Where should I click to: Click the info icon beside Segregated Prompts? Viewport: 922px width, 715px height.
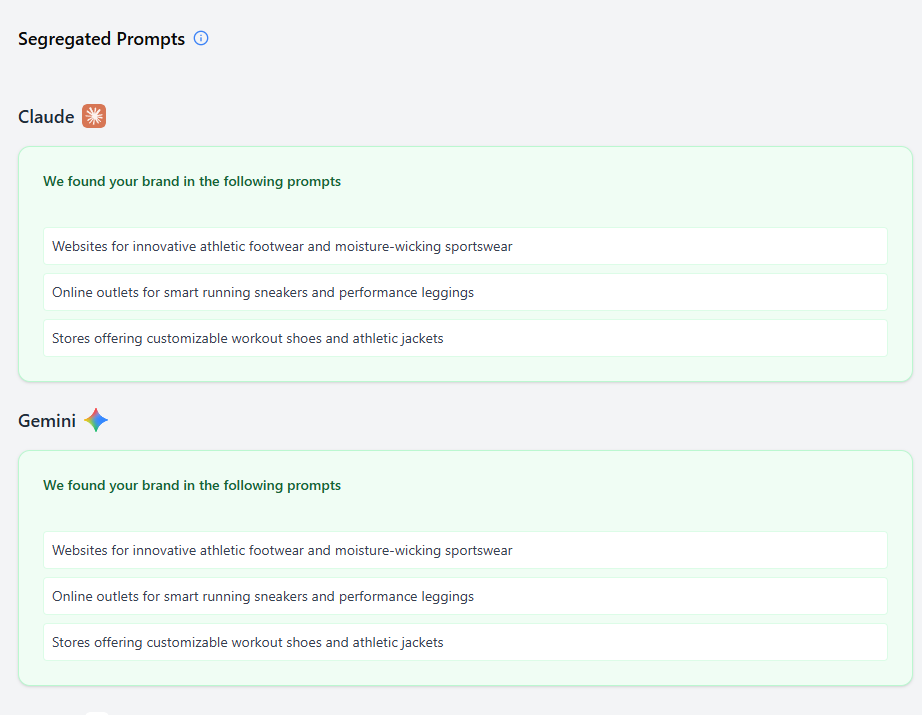click(201, 39)
